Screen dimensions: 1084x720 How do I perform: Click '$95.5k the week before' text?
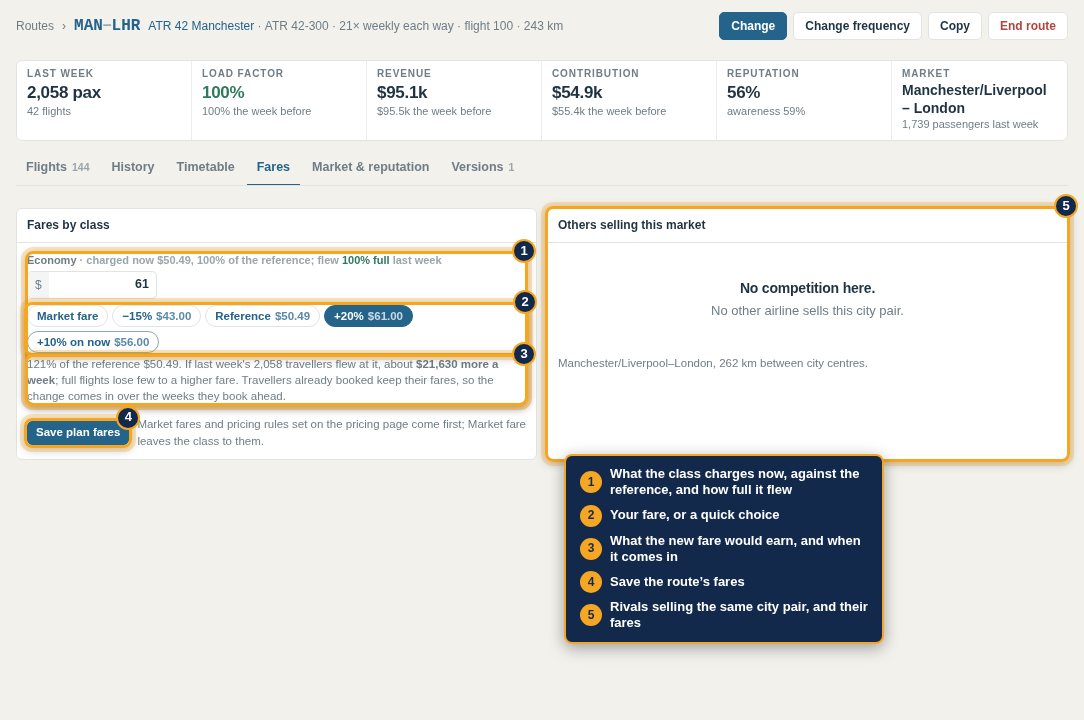433,111
